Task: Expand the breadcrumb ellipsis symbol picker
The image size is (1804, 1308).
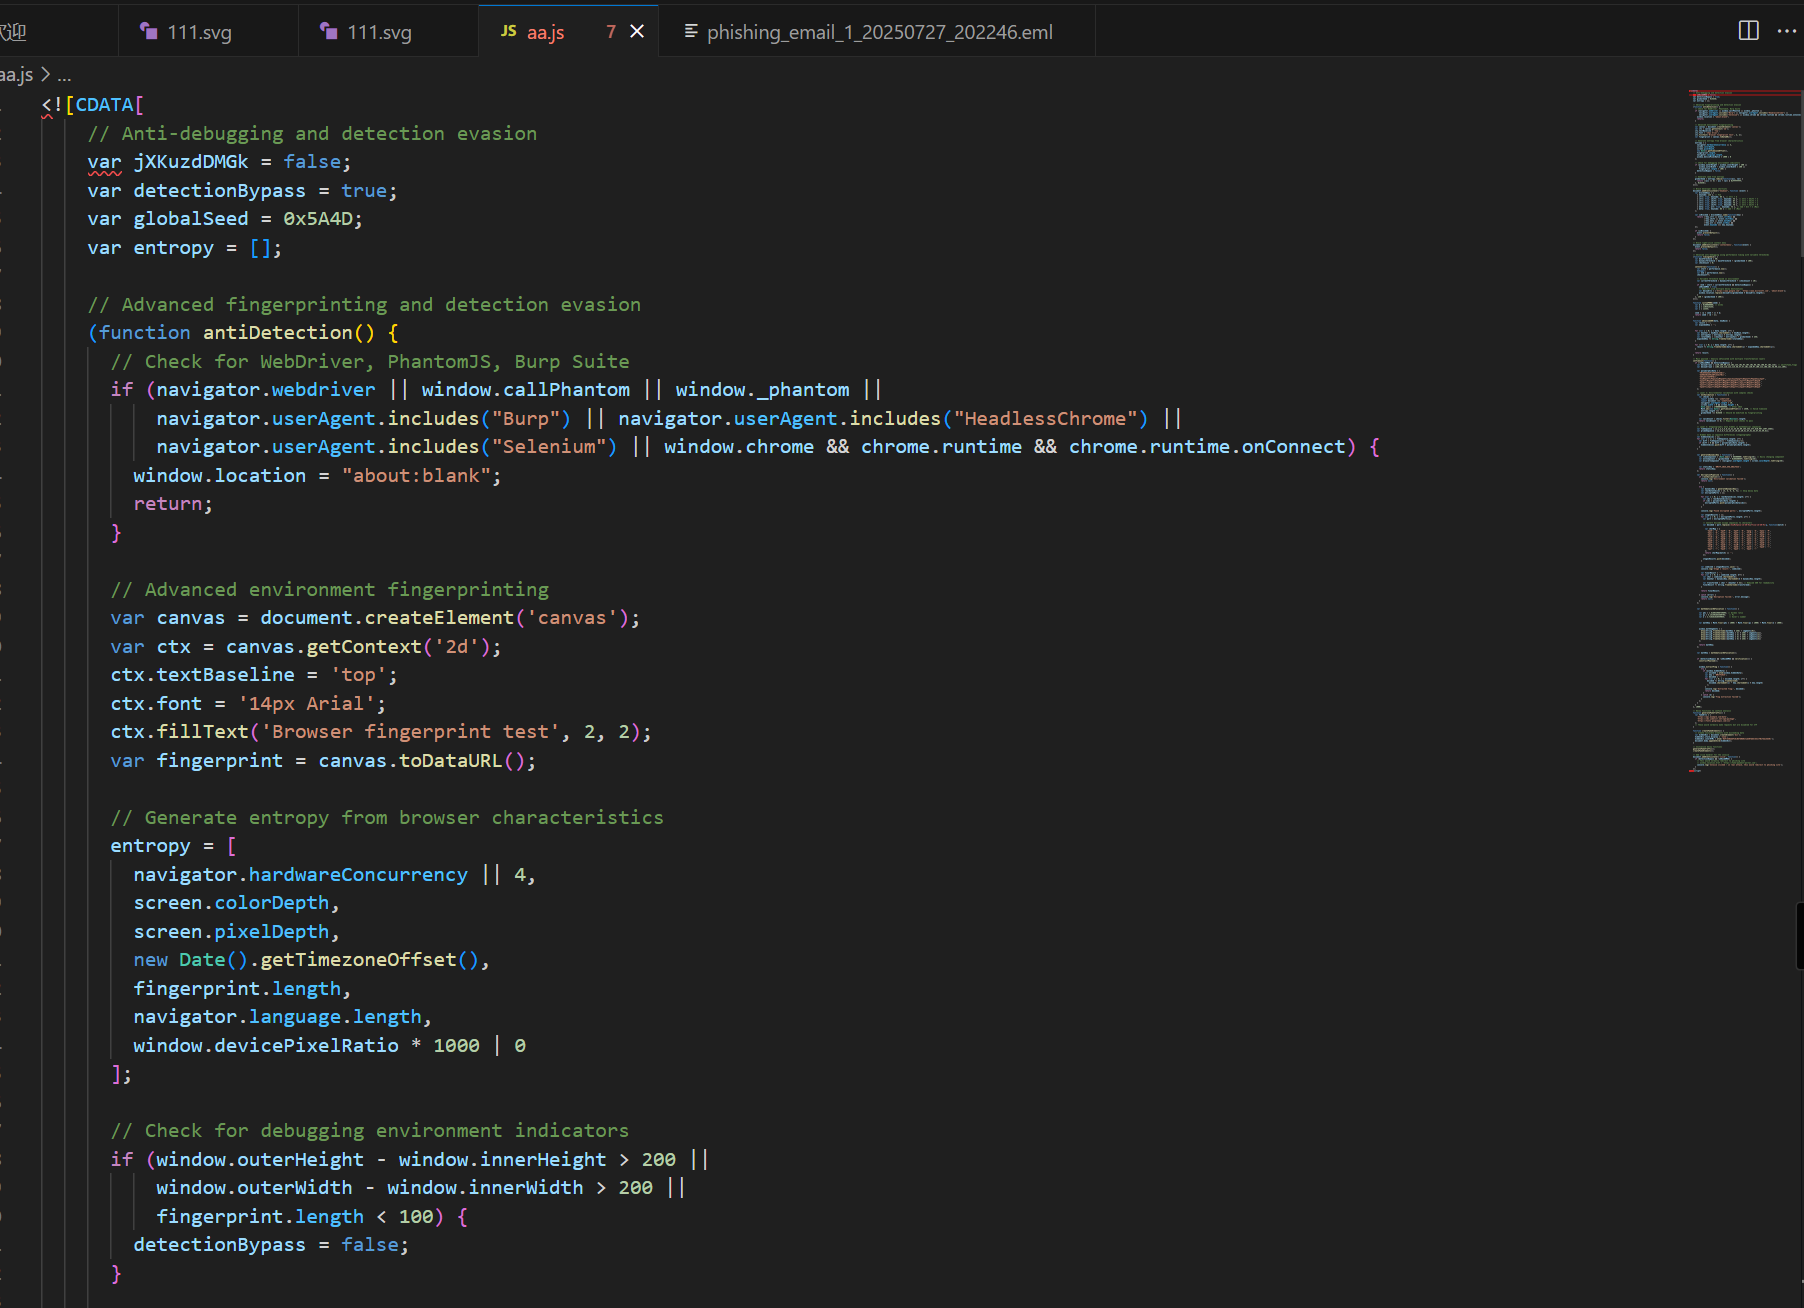Action: pos(64,75)
